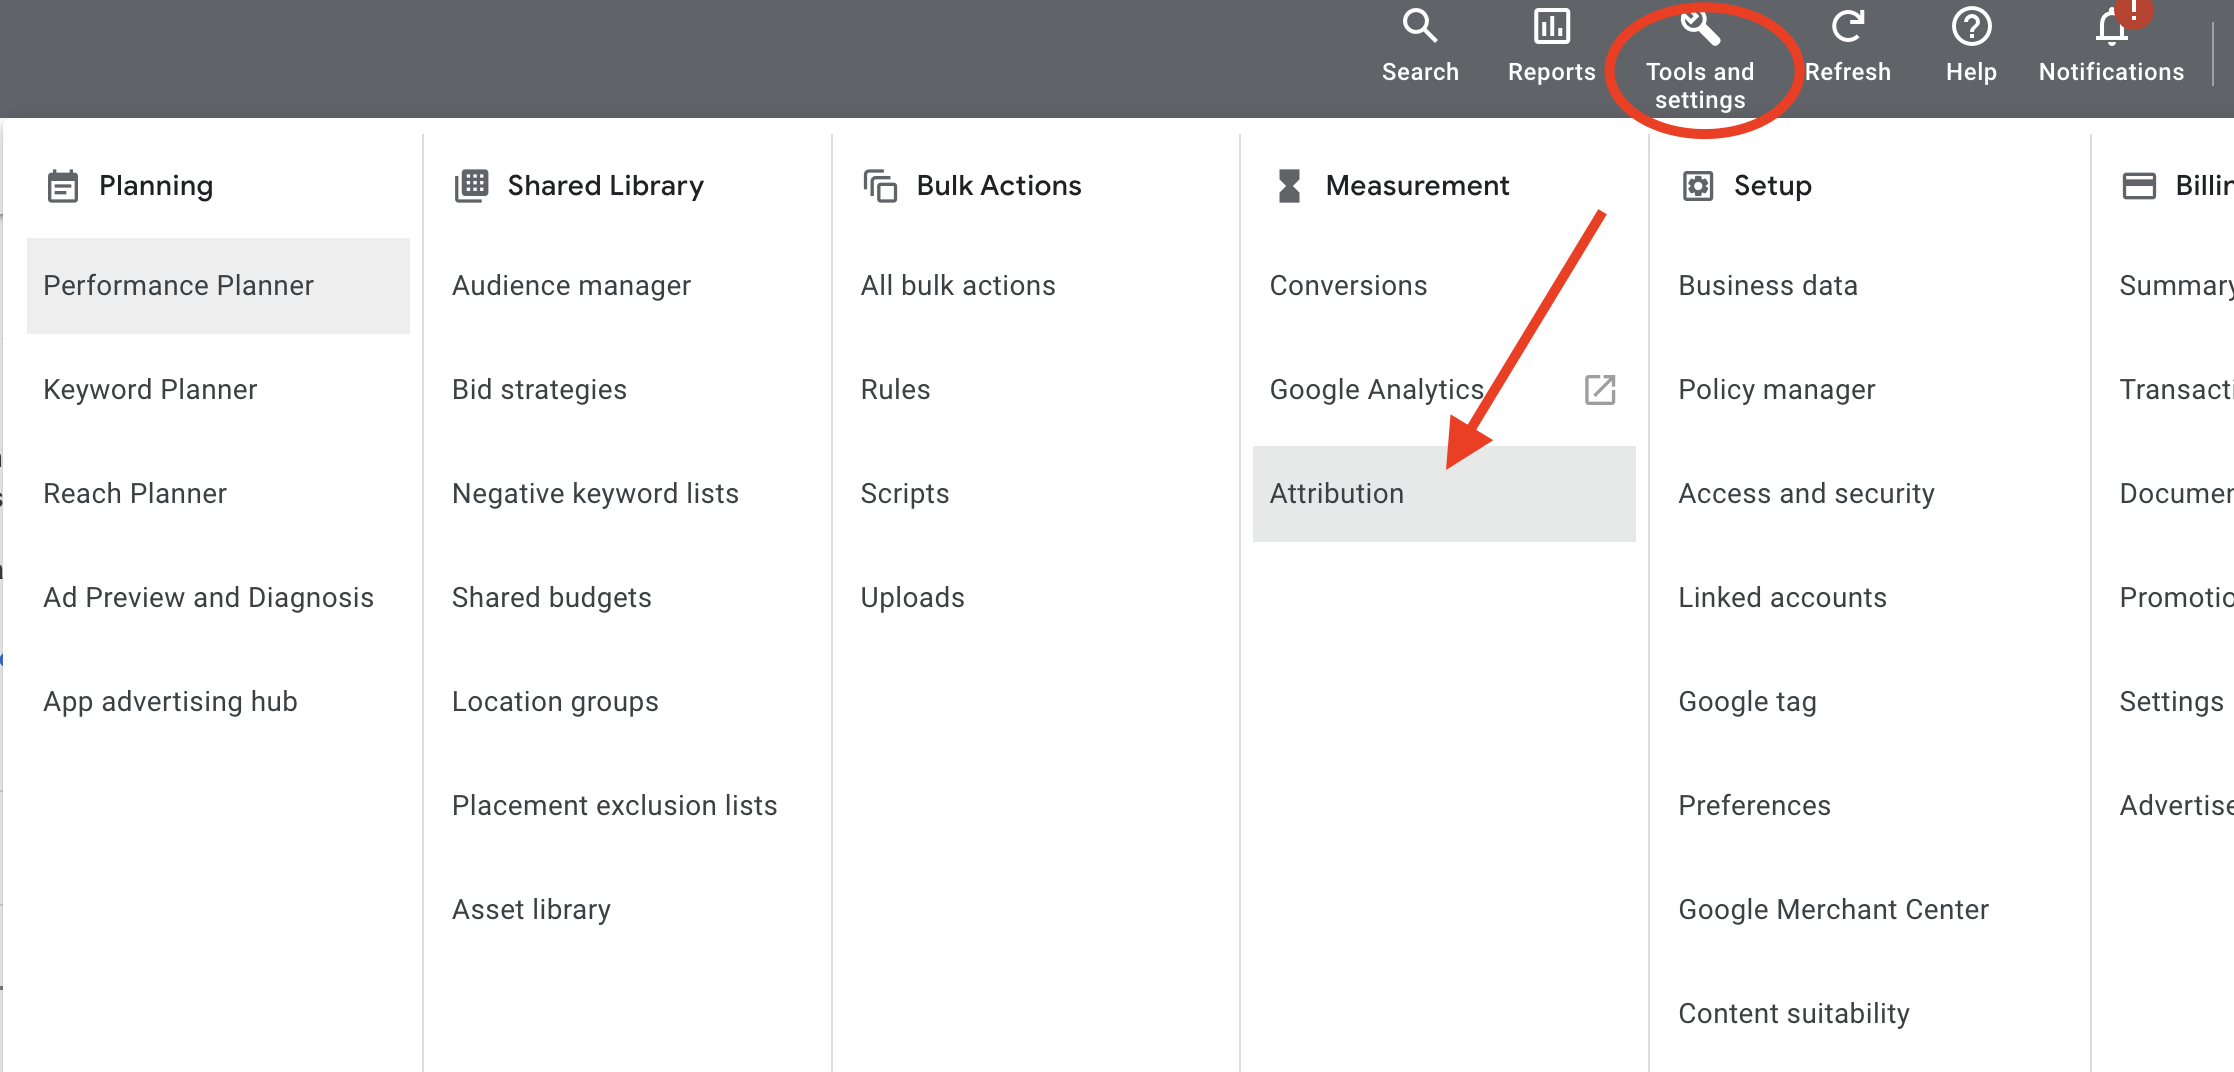Select Attribution under Measurement
Screen dimensions: 2234x1072
click(1444, 494)
